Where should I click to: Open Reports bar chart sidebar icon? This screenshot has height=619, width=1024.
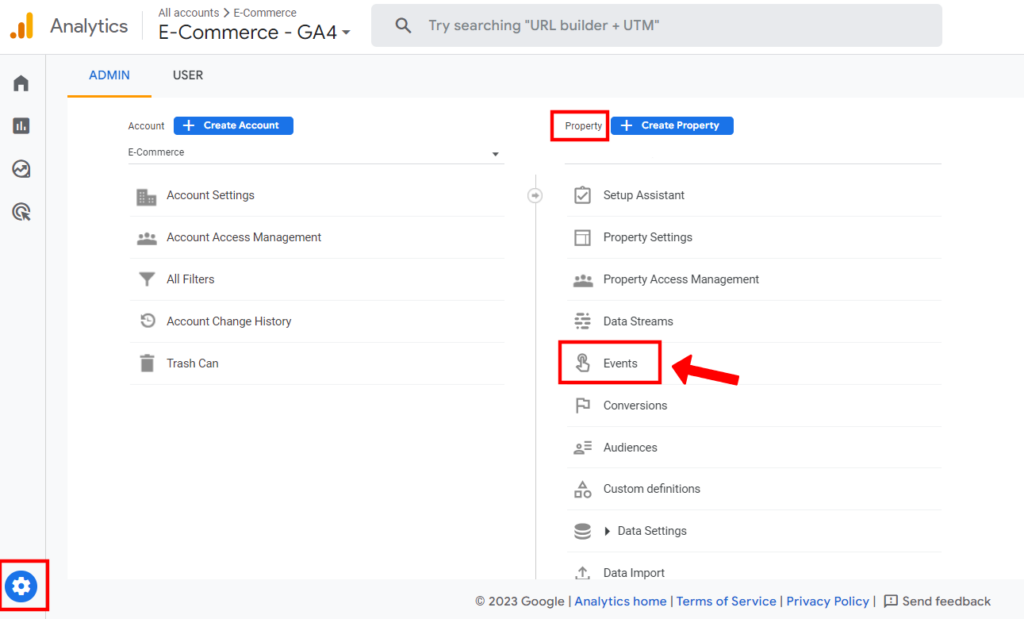[21, 126]
